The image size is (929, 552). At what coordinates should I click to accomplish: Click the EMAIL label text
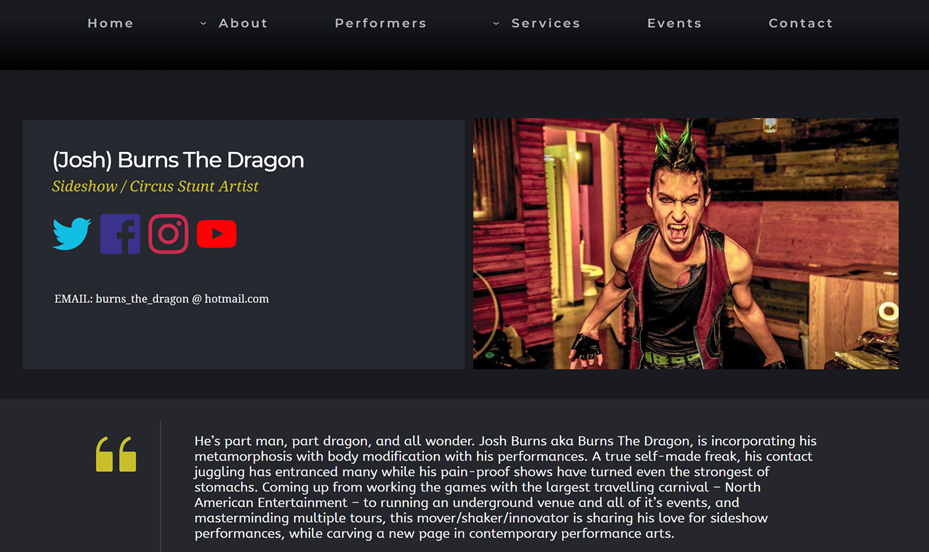73,299
